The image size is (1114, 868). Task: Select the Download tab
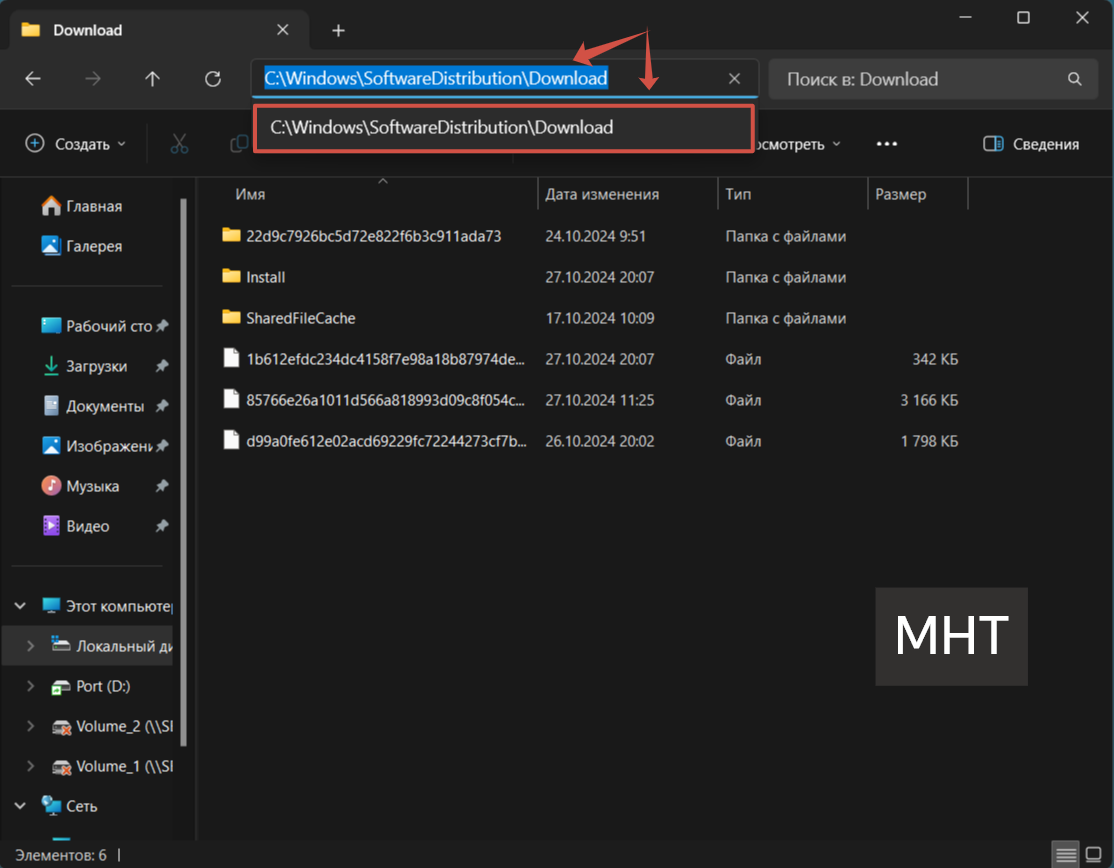[x=160, y=31]
